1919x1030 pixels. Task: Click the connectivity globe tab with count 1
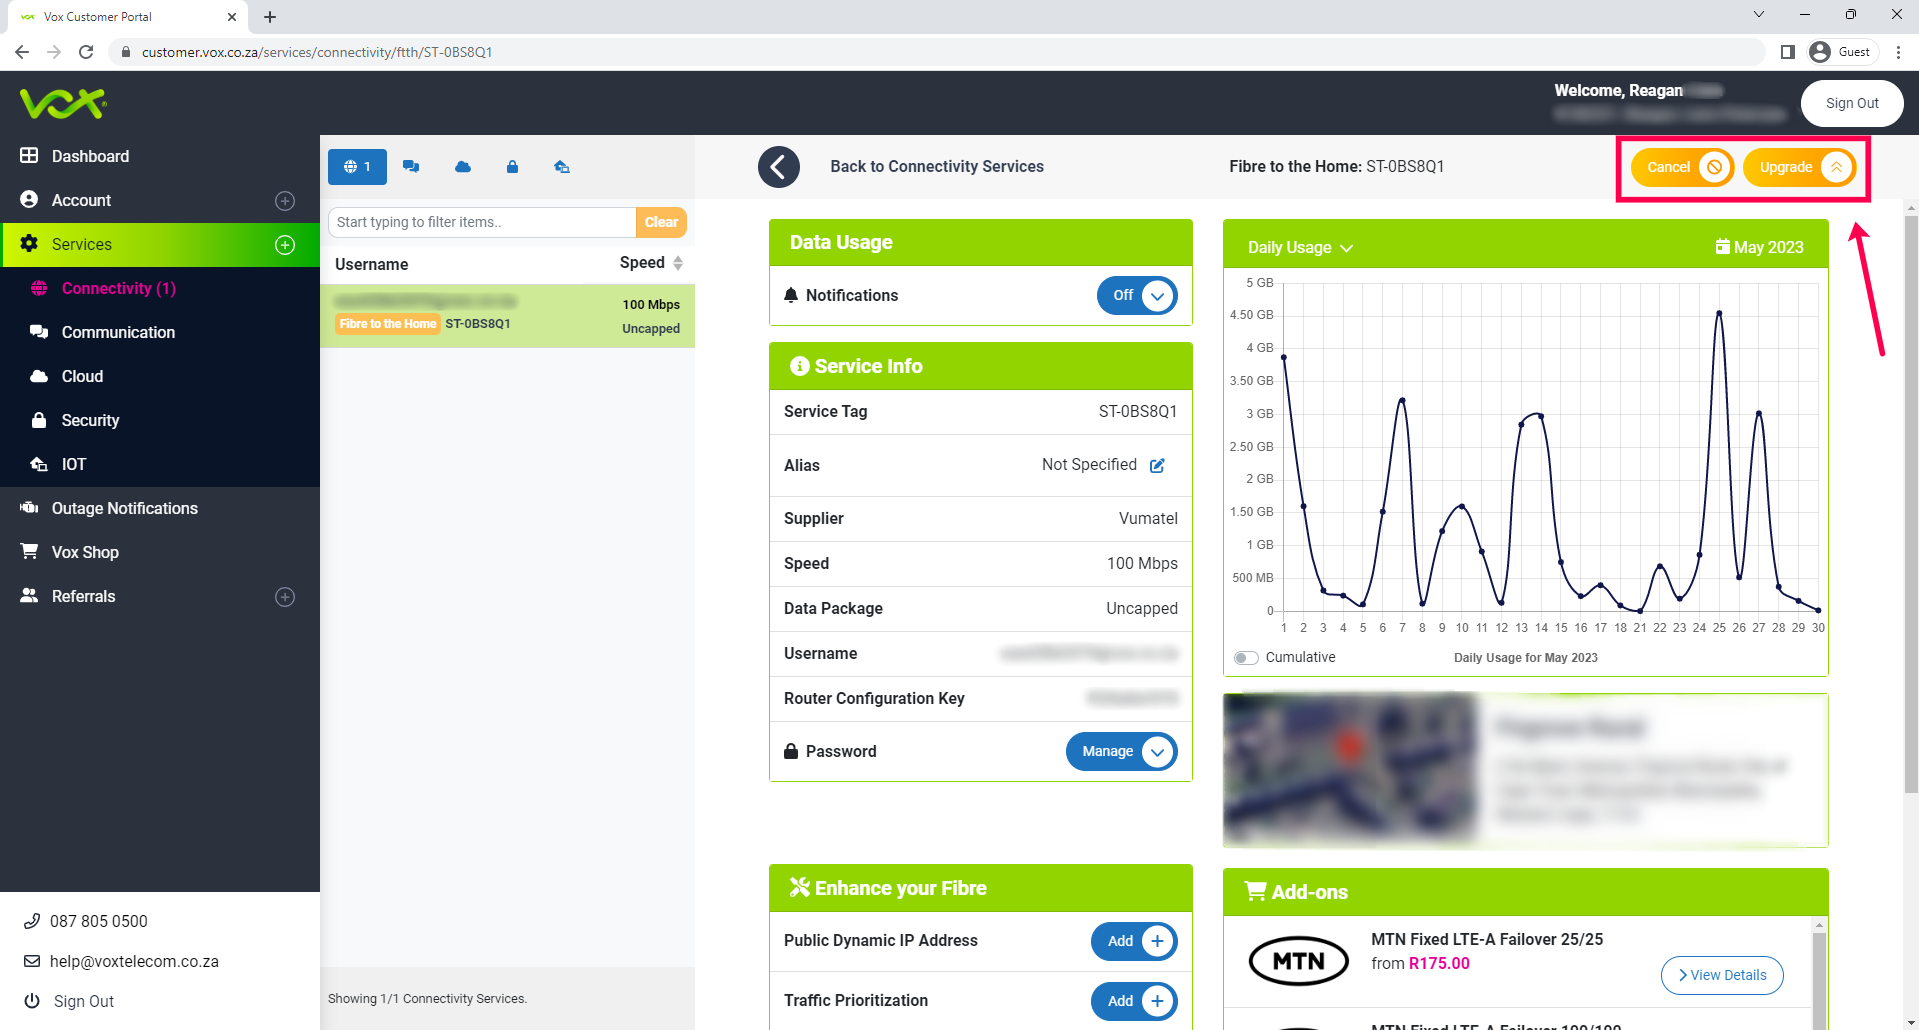(357, 167)
